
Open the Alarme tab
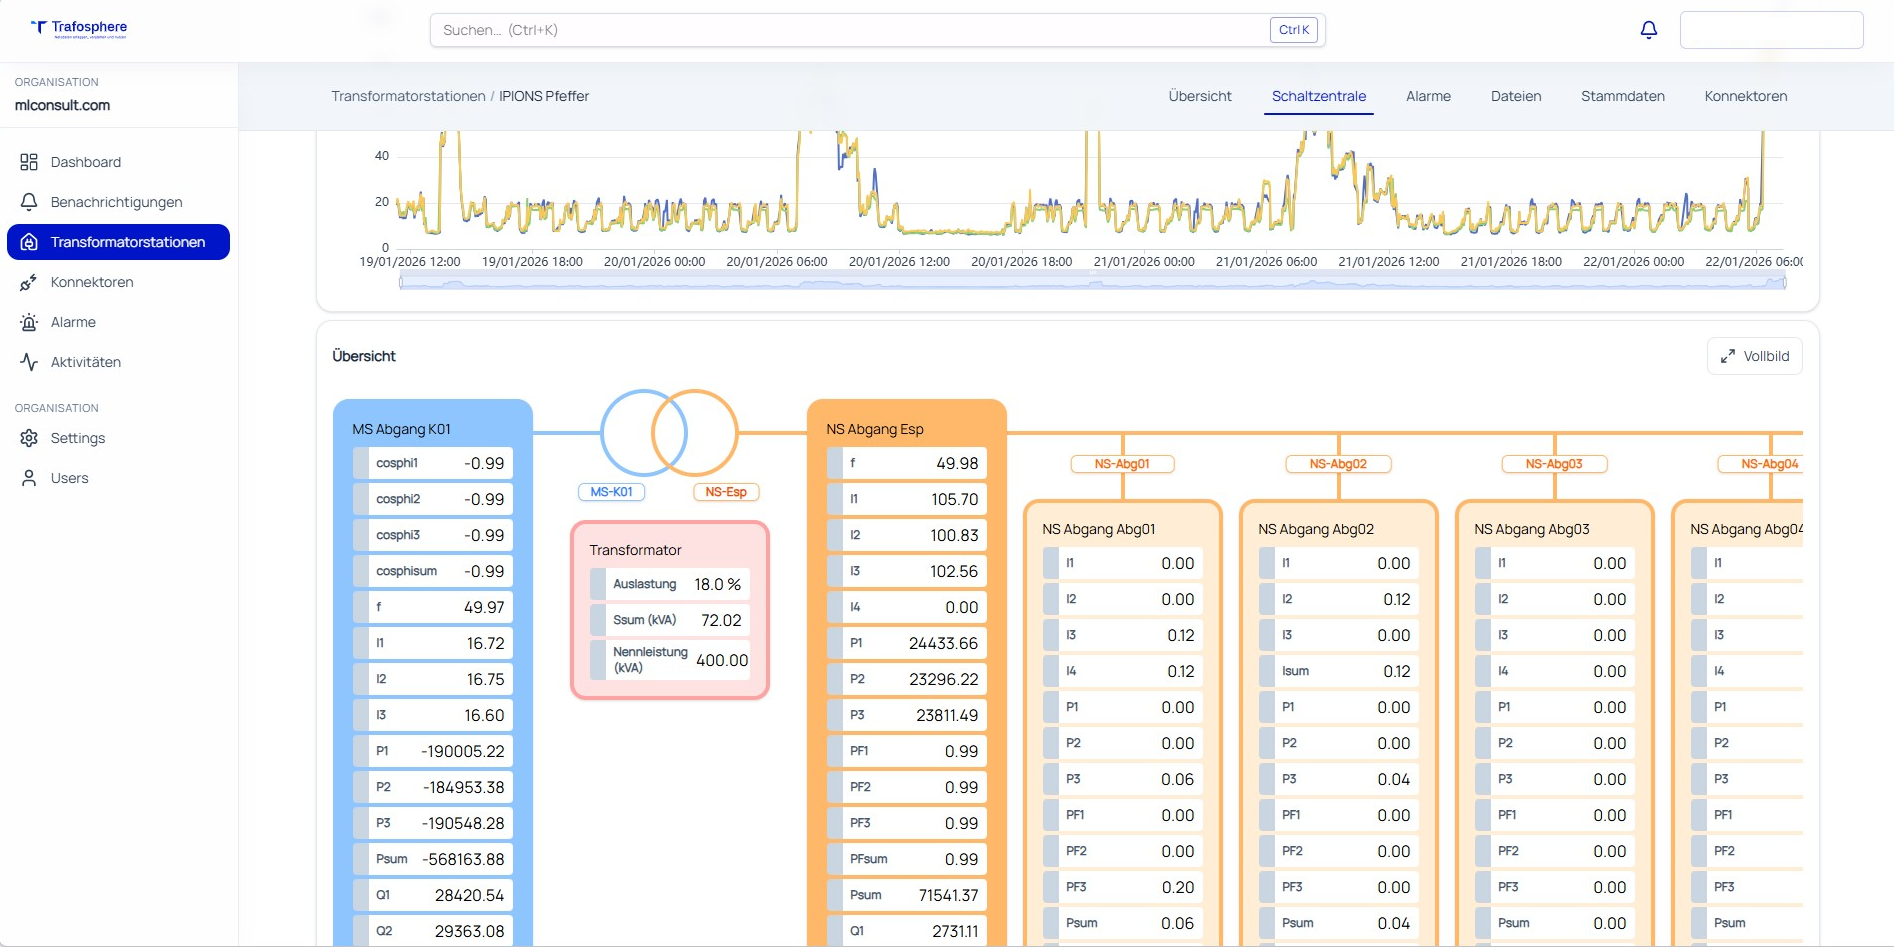[1427, 96]
